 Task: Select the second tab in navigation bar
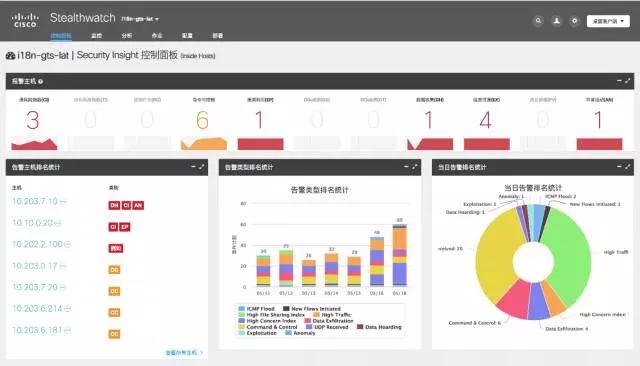96,35
